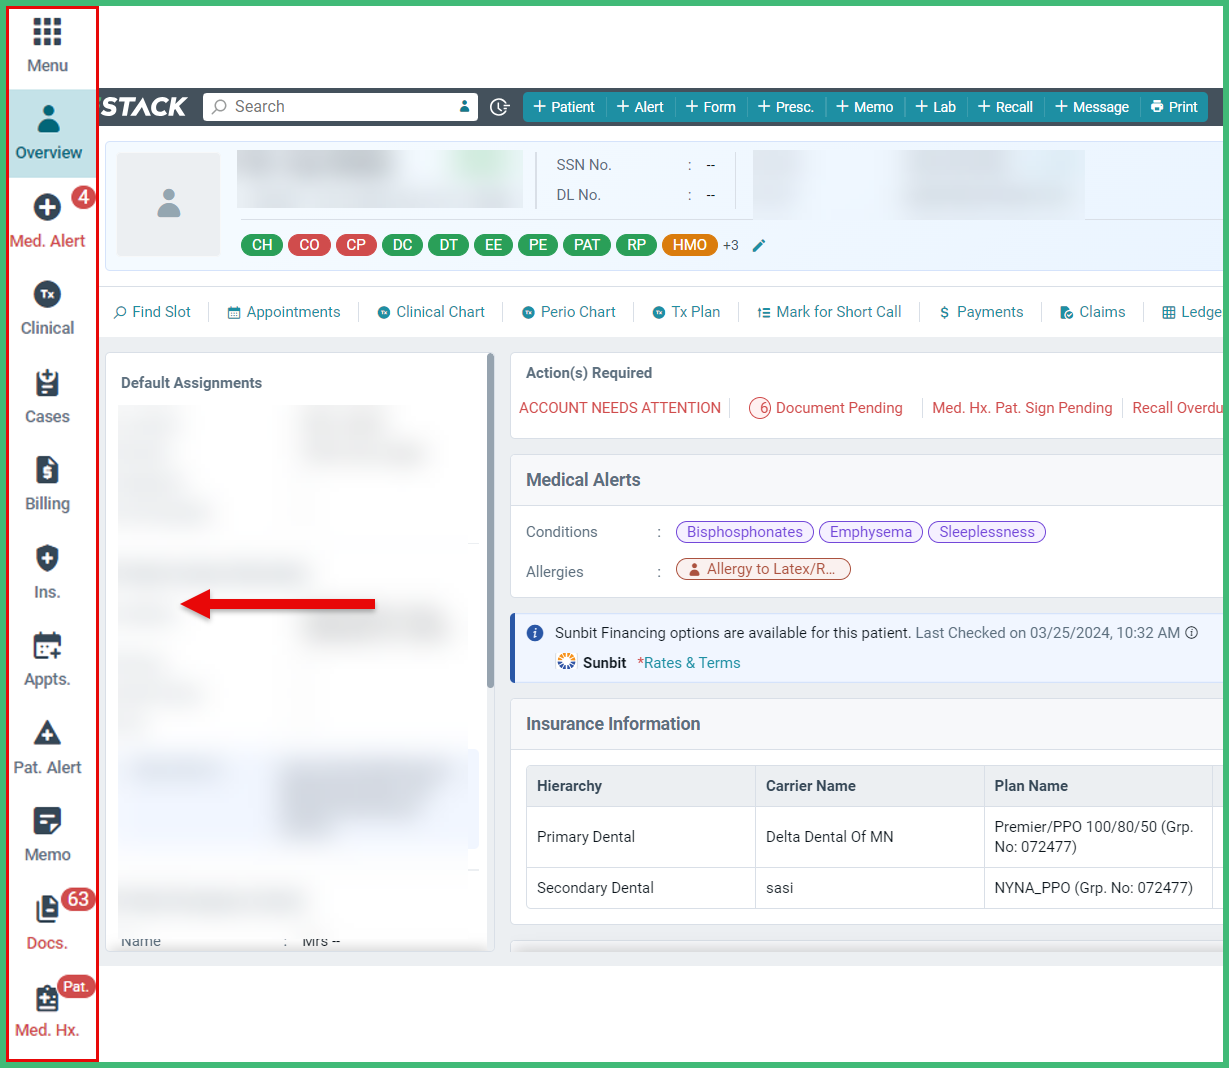Open the Cases sidebar icon

tap(46, 393)
